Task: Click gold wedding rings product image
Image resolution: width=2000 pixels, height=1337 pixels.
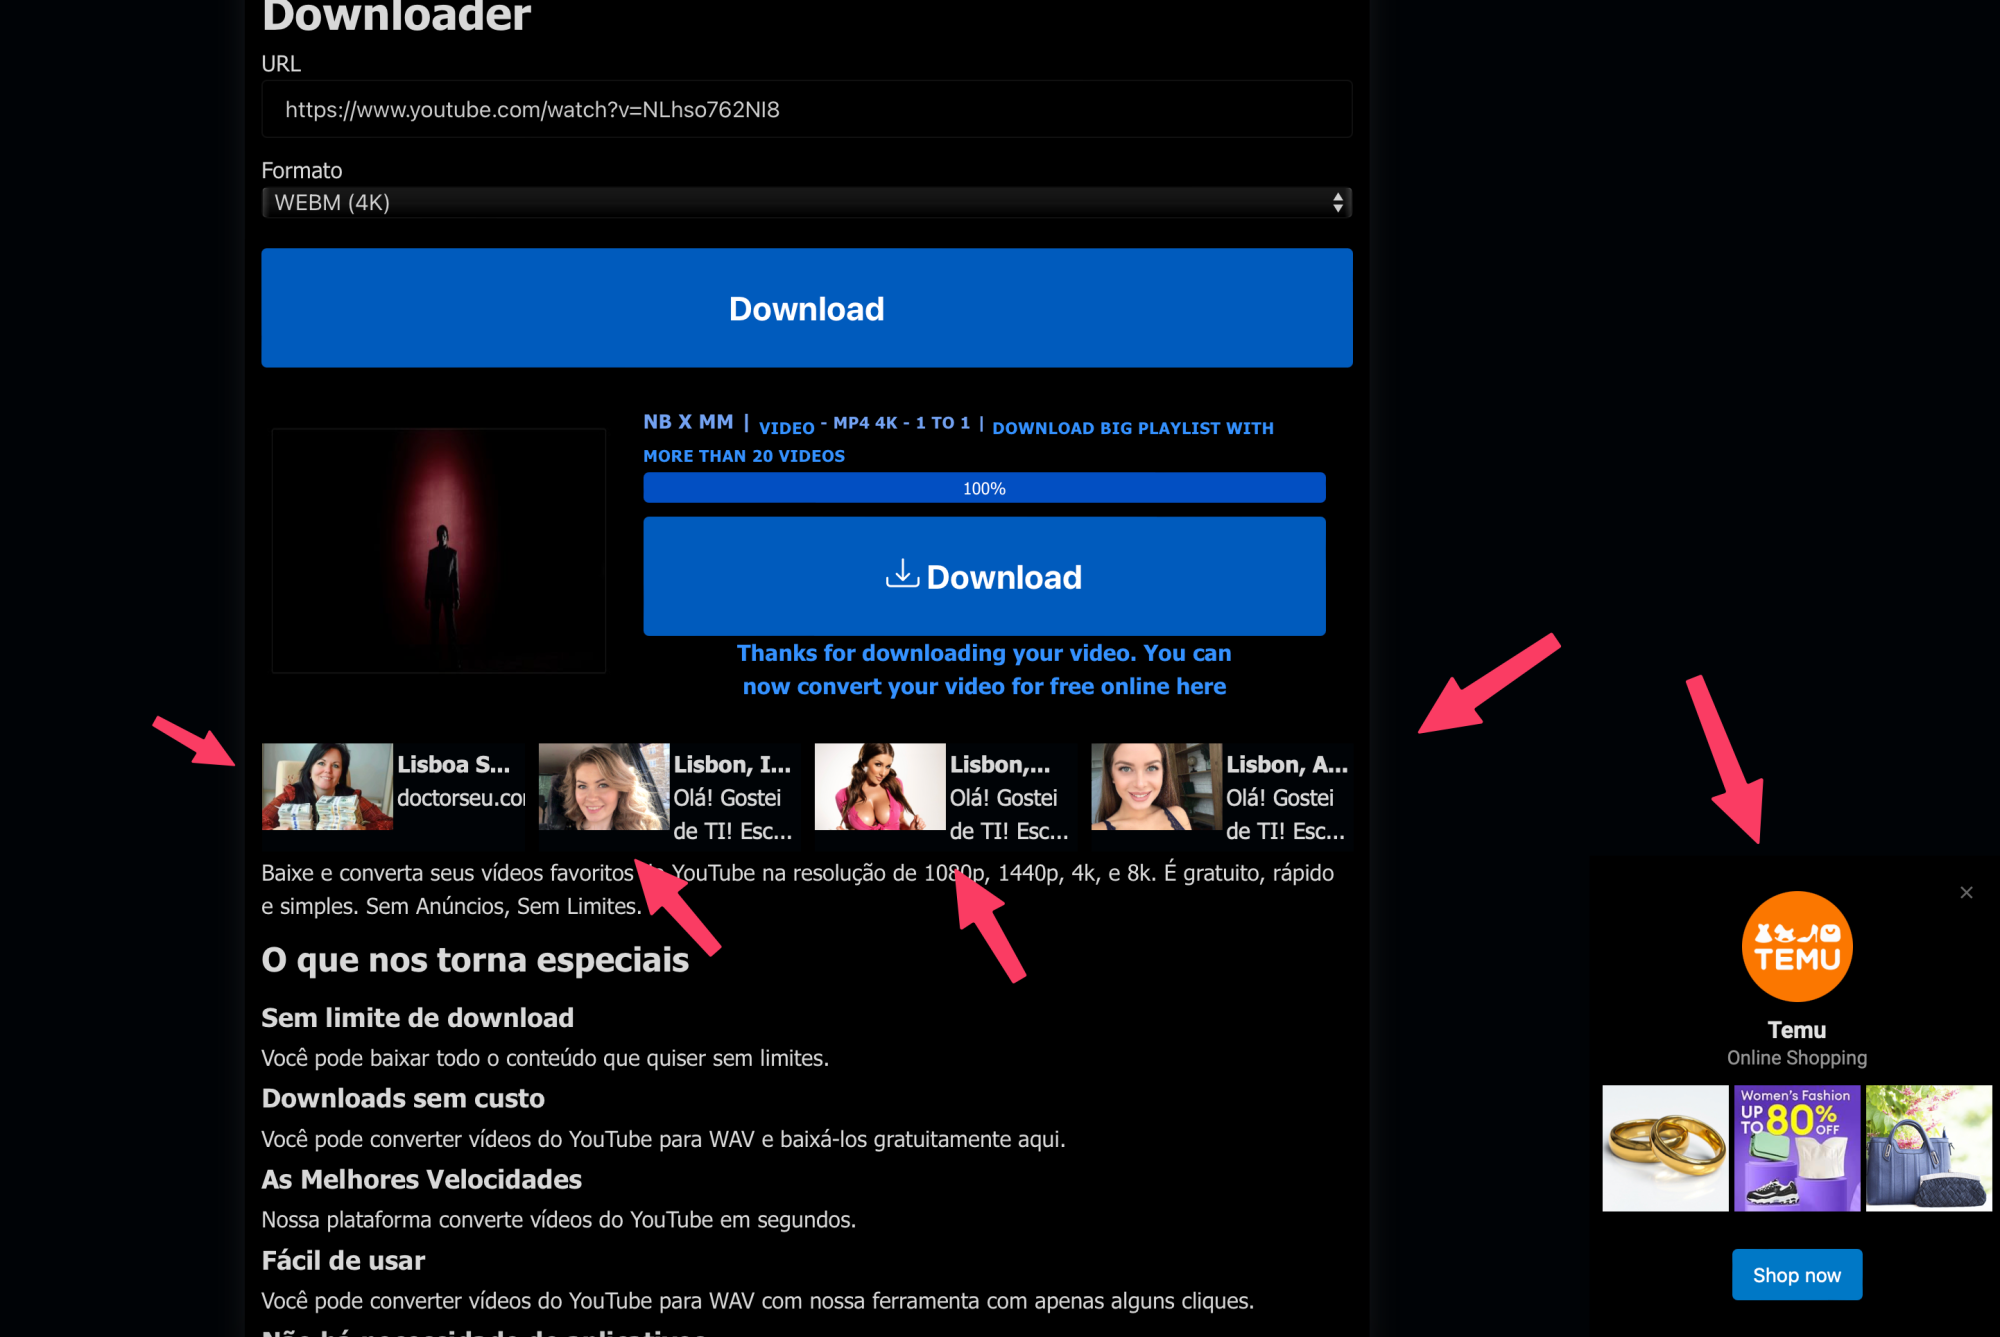Action: coord(1665,1148)
